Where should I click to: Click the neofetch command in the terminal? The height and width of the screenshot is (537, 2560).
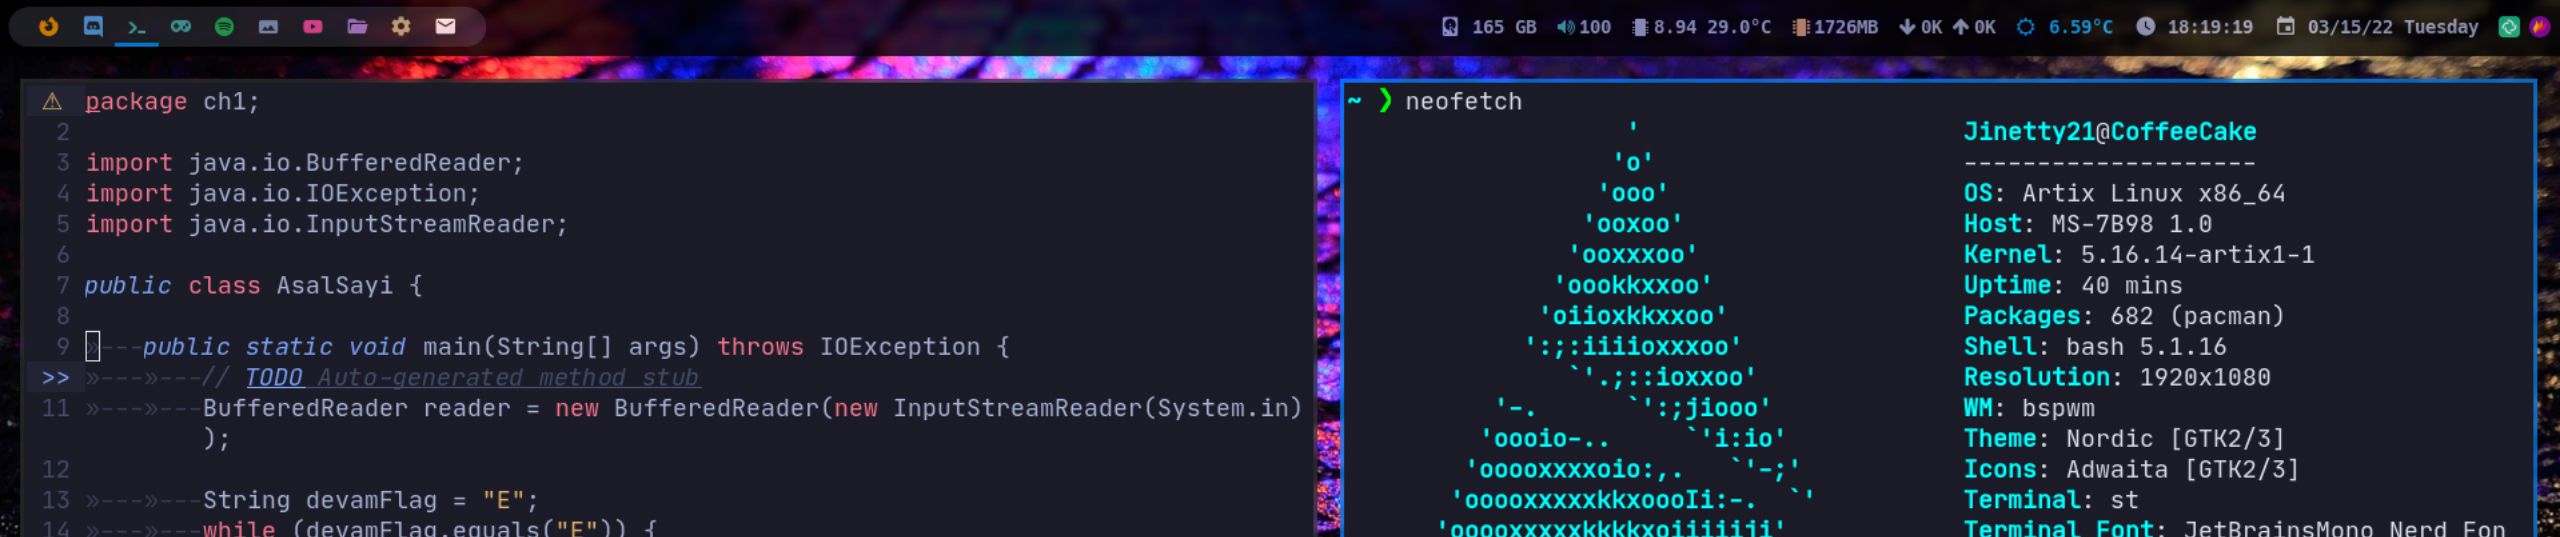[x=1463, y=102]
